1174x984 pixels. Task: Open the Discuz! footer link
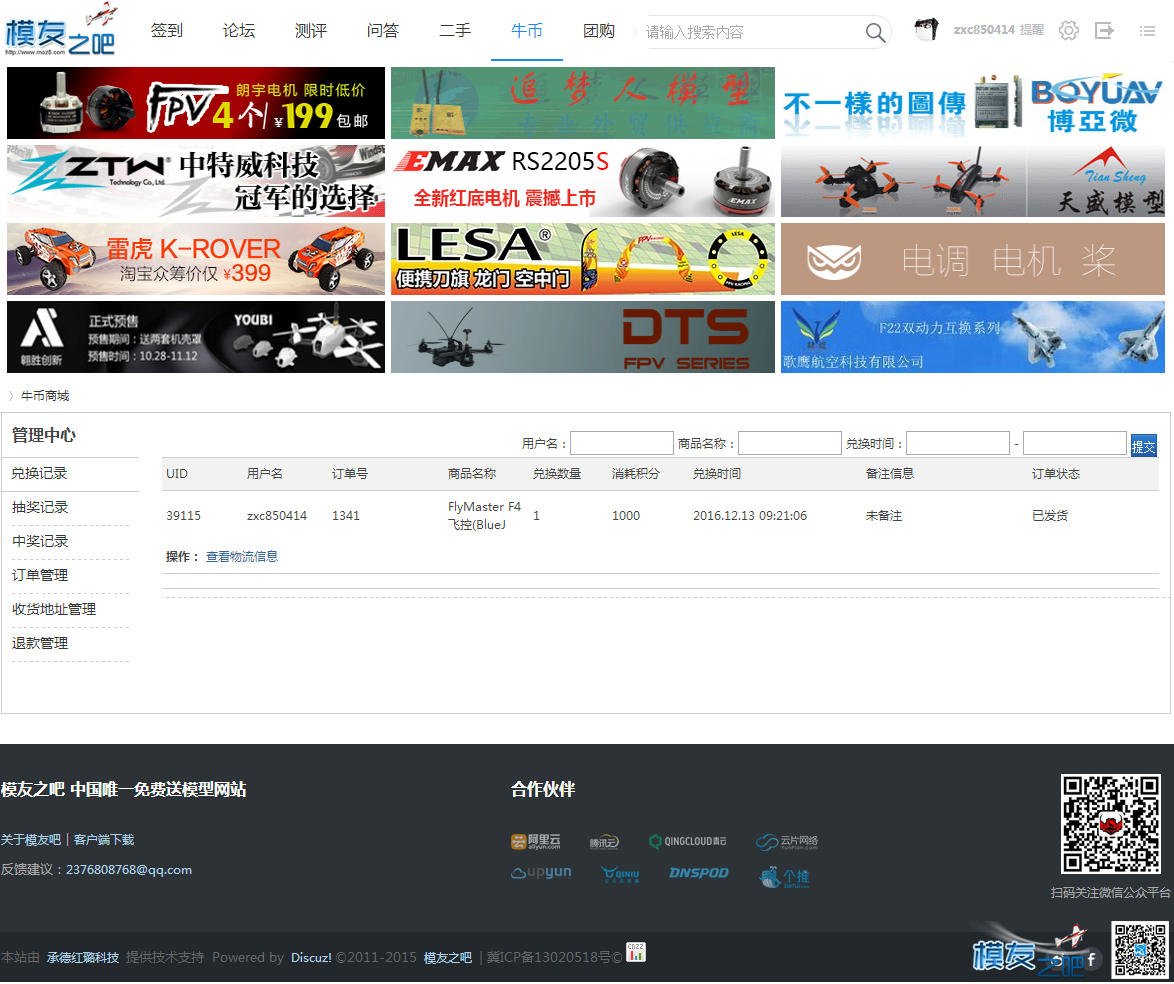311,957
